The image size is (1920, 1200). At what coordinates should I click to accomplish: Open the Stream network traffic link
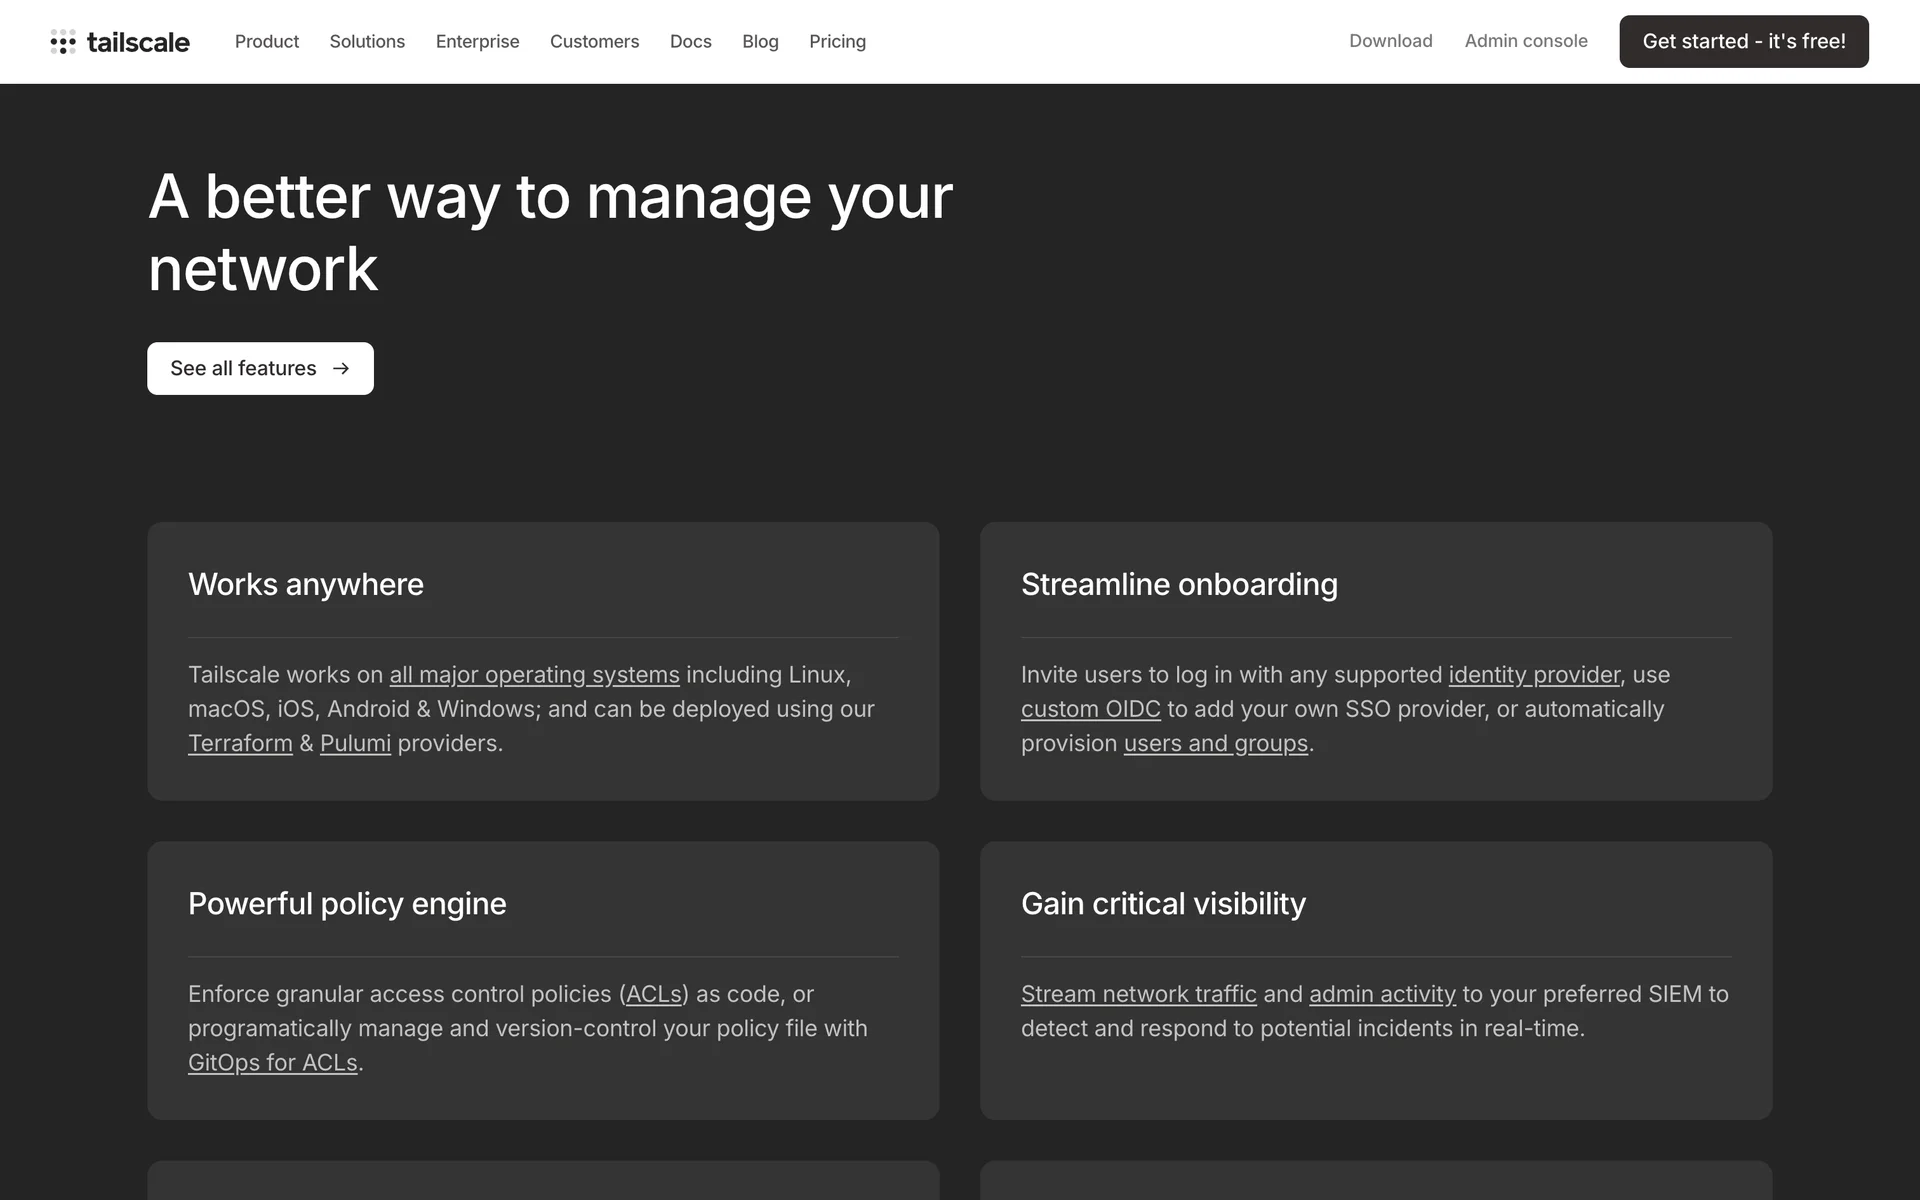point(1138,994)
